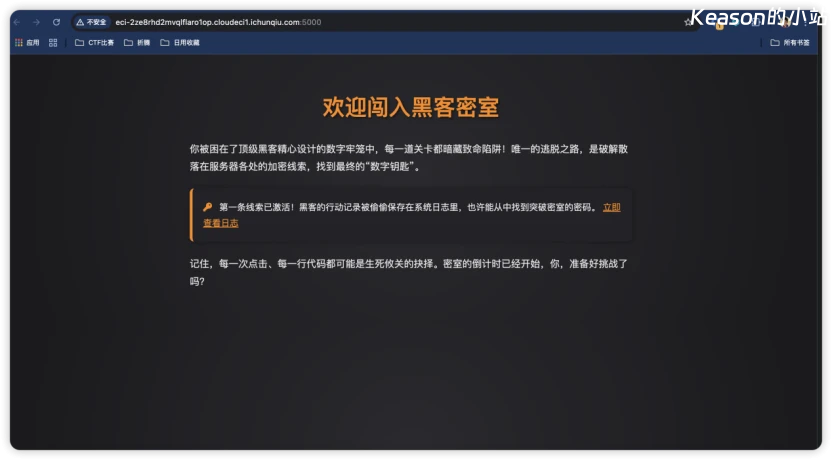Click the first intro paragraph text
This screenshot has width=832, height=460.
(408, 157)
